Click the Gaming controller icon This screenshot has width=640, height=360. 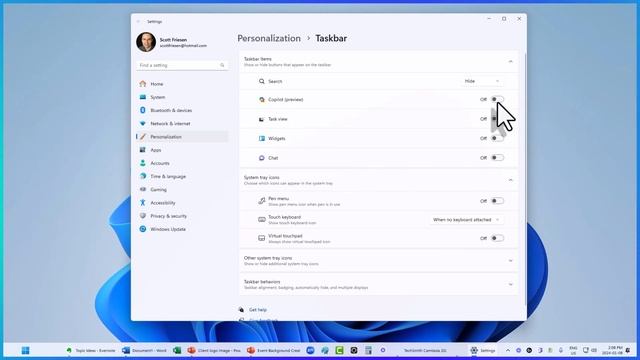(x=143, y=189)
